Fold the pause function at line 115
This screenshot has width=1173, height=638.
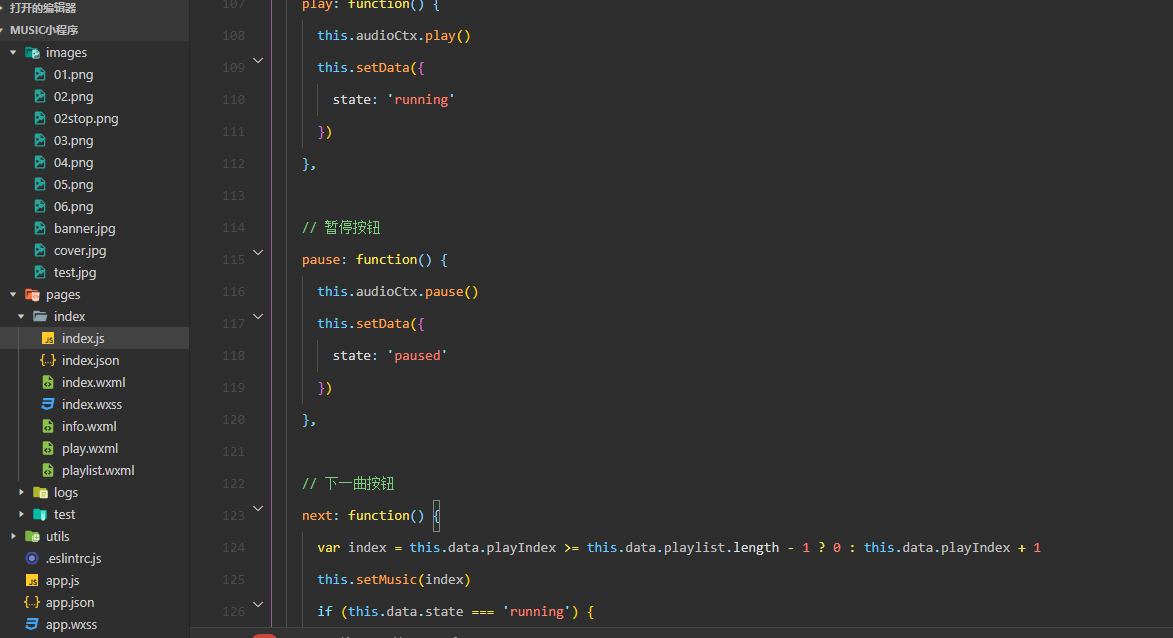click(x=258, y=253)
